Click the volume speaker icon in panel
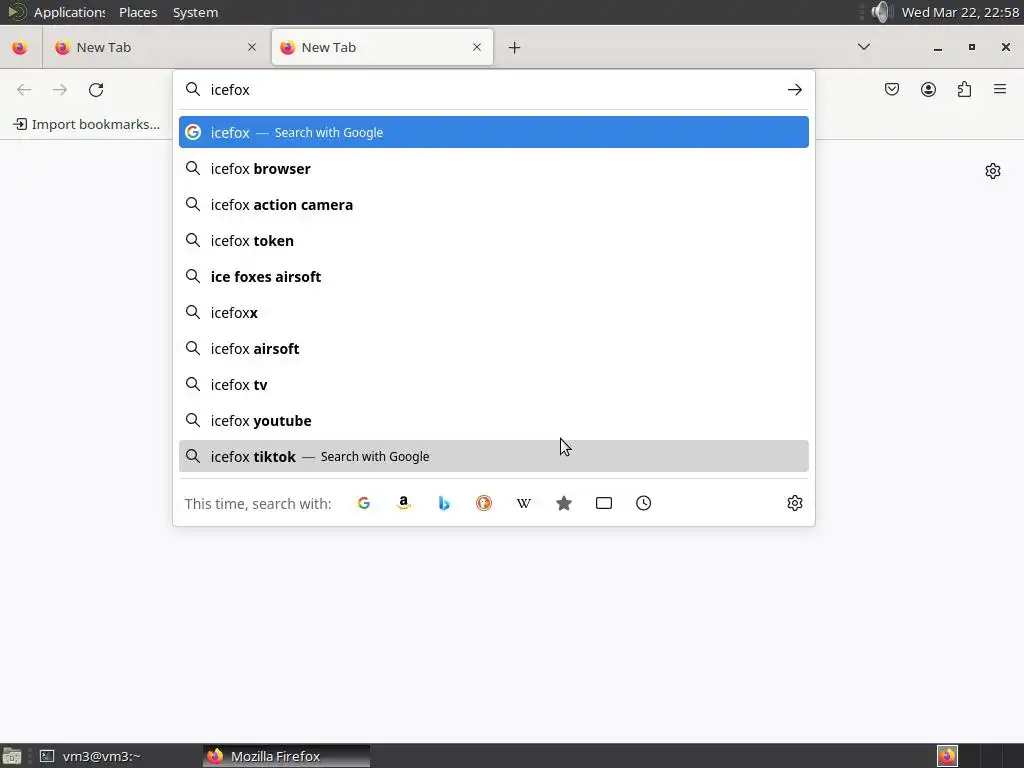Screen dimensions: 1024x768 coord(882,12)
